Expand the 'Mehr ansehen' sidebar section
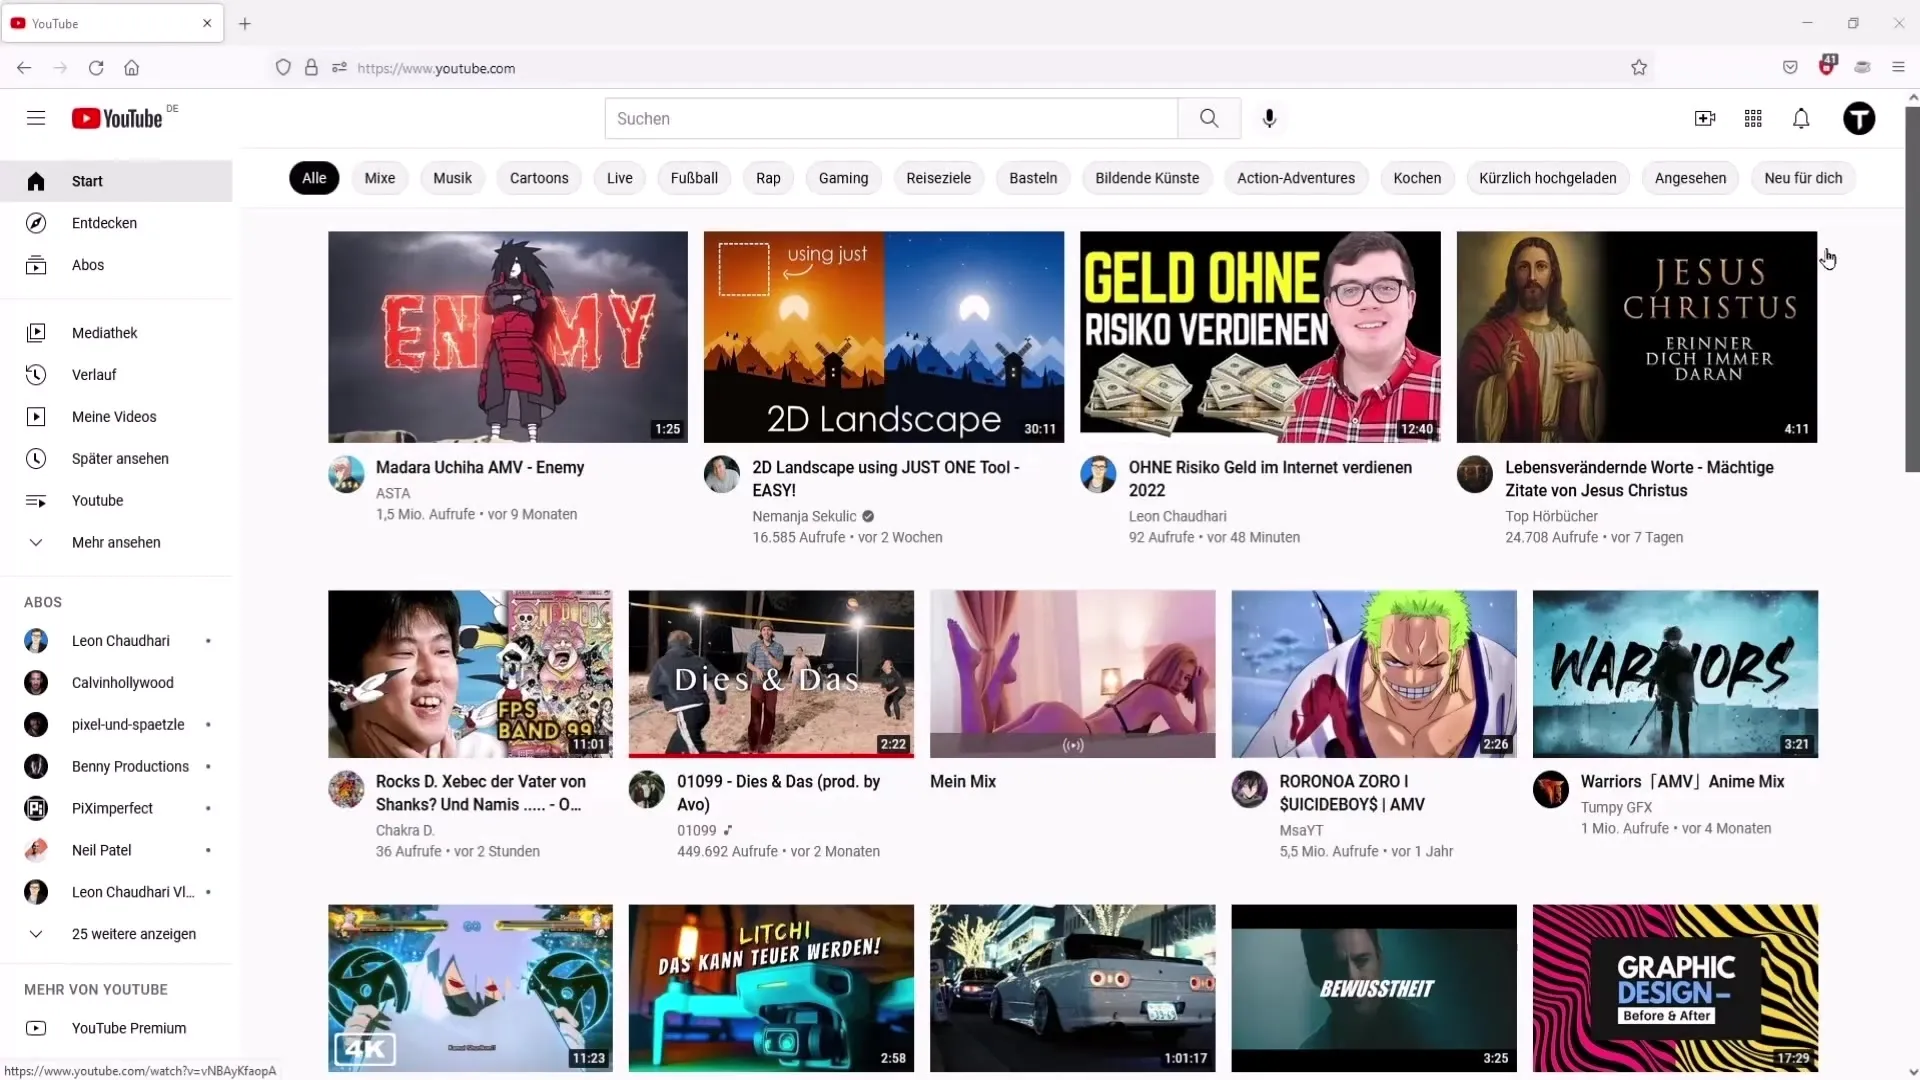The image size is (1920, 1080). [x=116, y=542]
